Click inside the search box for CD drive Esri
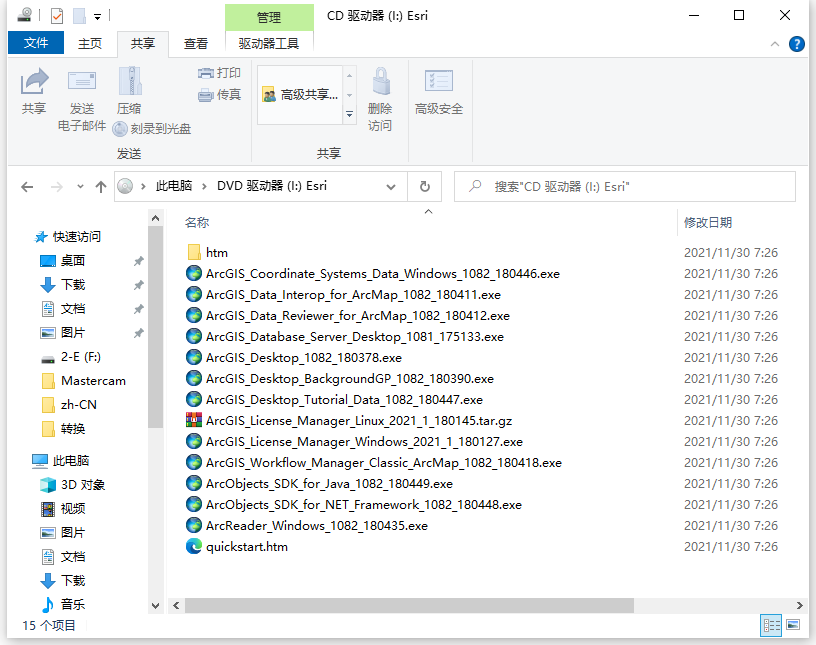 pos(624,186)
